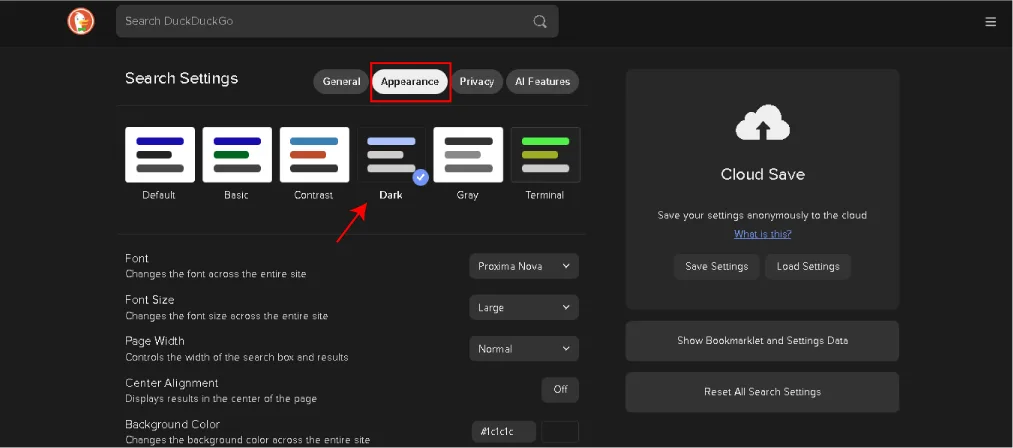Click the Font Size setting label

point(149,300)
